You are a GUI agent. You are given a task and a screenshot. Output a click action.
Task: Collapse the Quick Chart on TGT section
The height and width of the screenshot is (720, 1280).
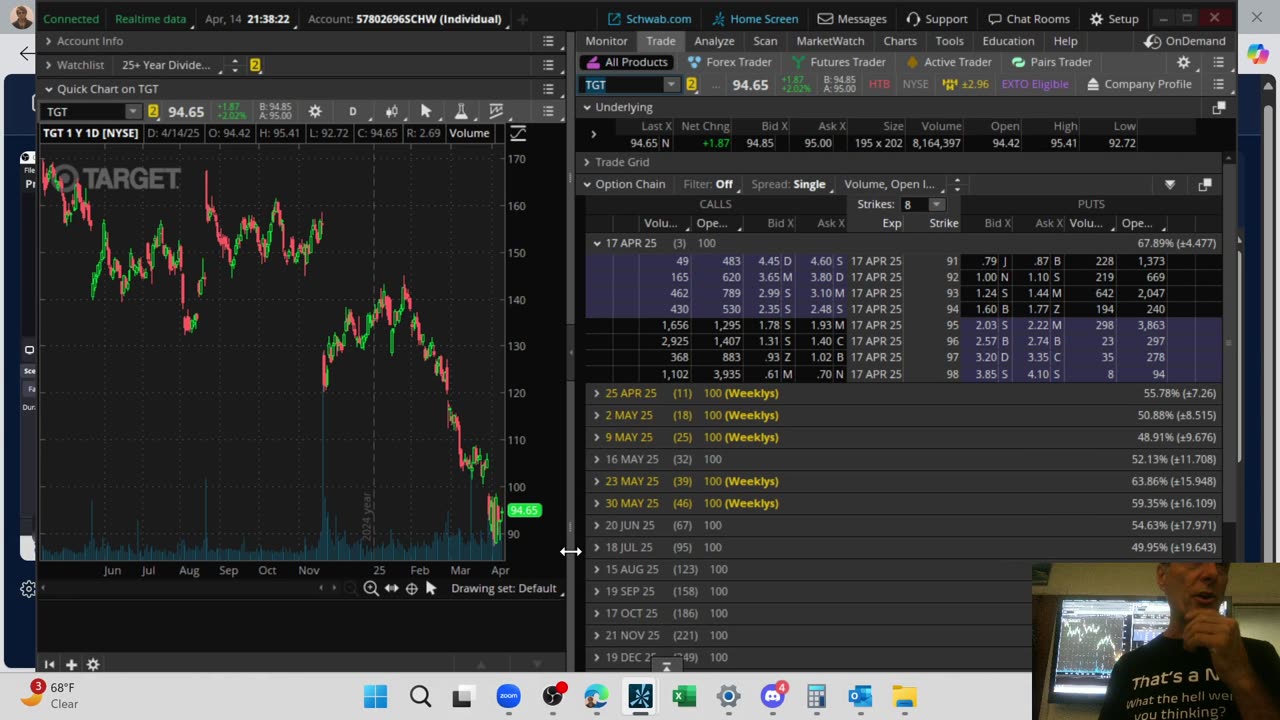click(x=48, y=89)
